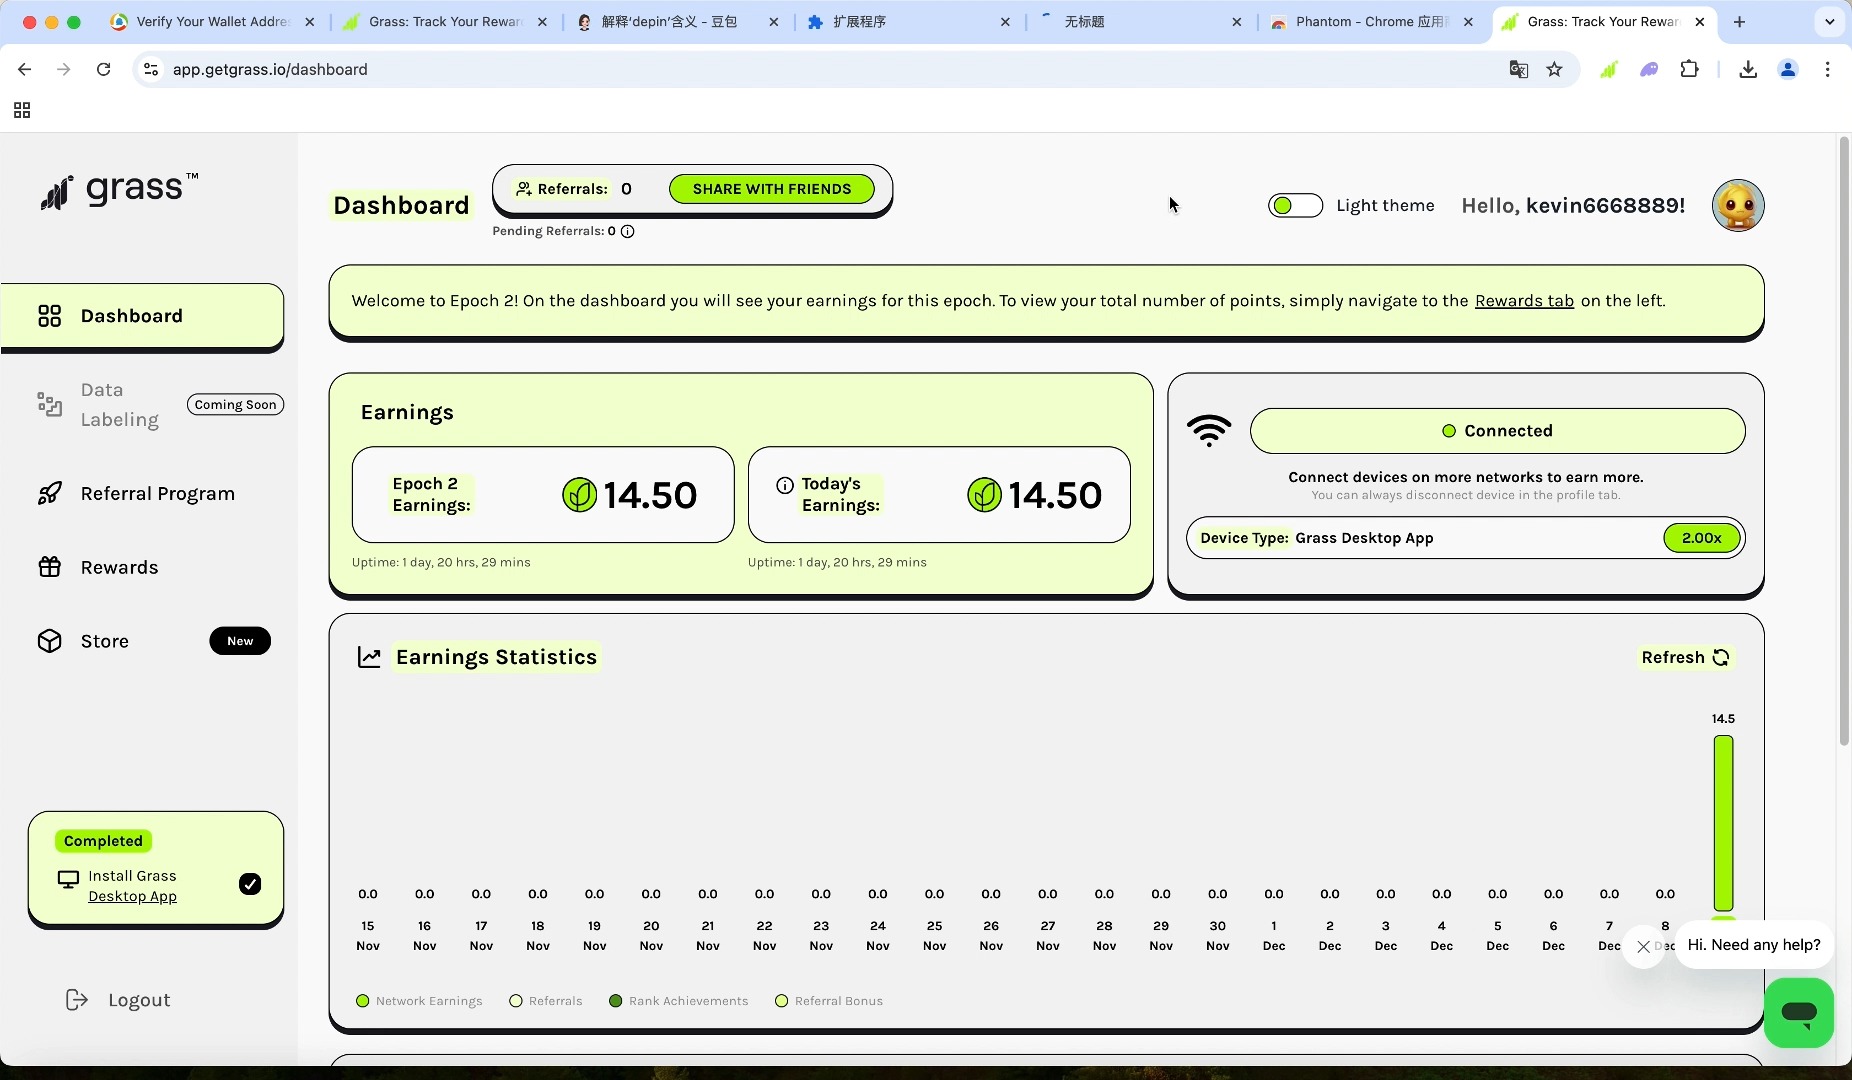The width and height of the screenshot is (1852, 1080).
Task: Open the user avatar profile picture
Action: (1738, 205)
